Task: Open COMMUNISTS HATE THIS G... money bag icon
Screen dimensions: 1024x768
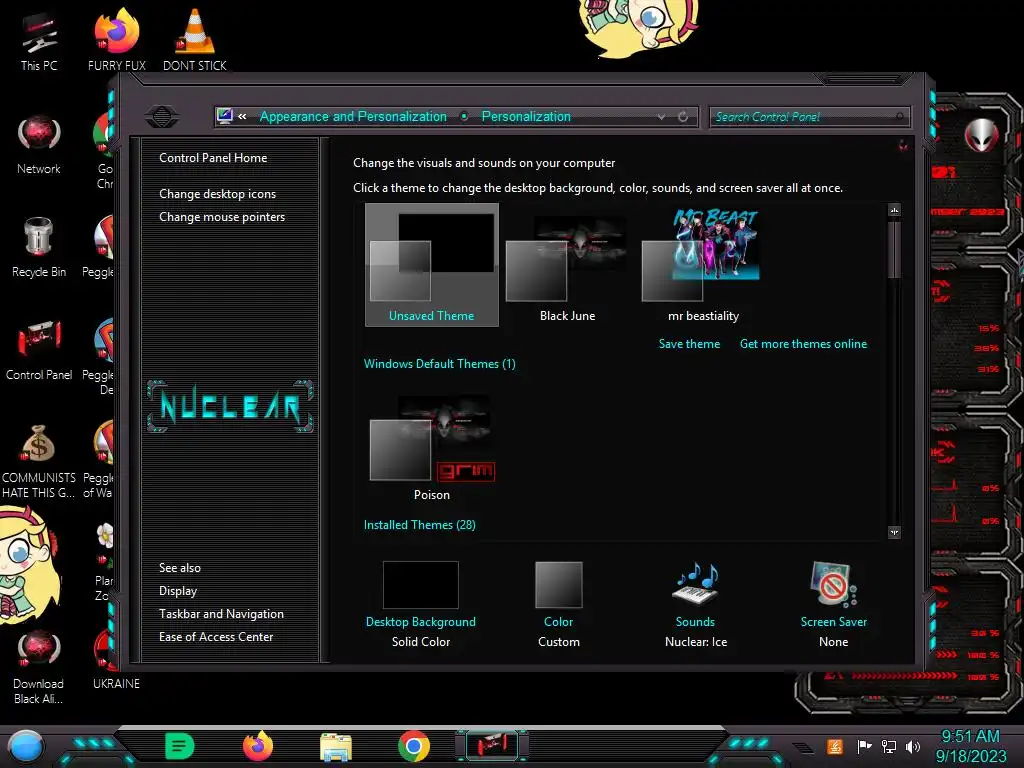Action: 39,460
